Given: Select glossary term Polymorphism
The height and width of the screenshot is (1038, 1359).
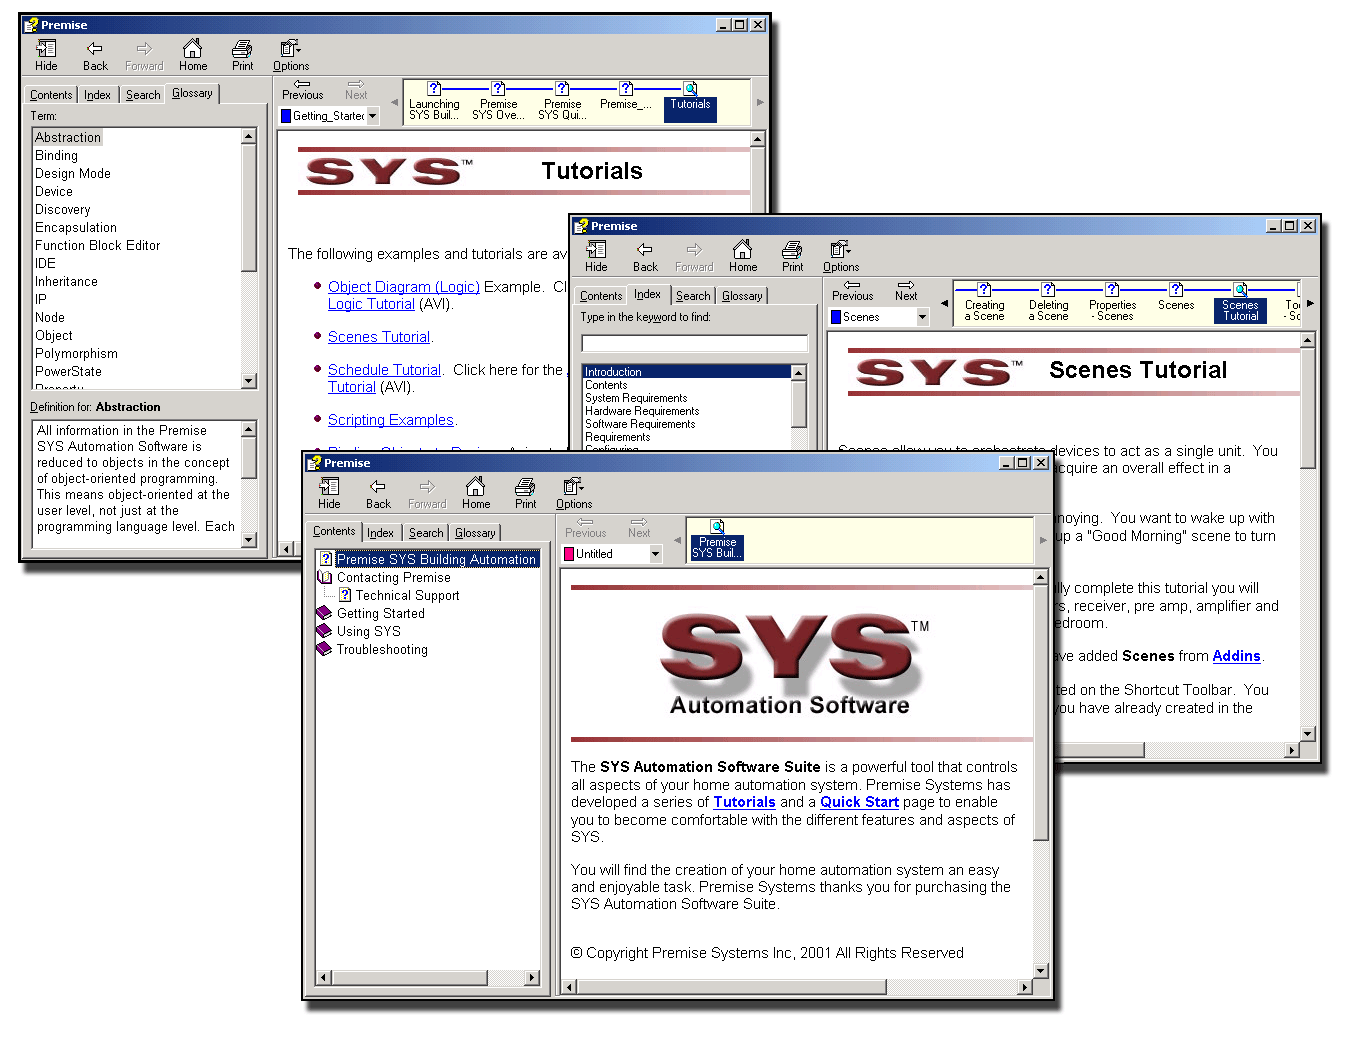Looking at the screenshot, I should point(76,353).
